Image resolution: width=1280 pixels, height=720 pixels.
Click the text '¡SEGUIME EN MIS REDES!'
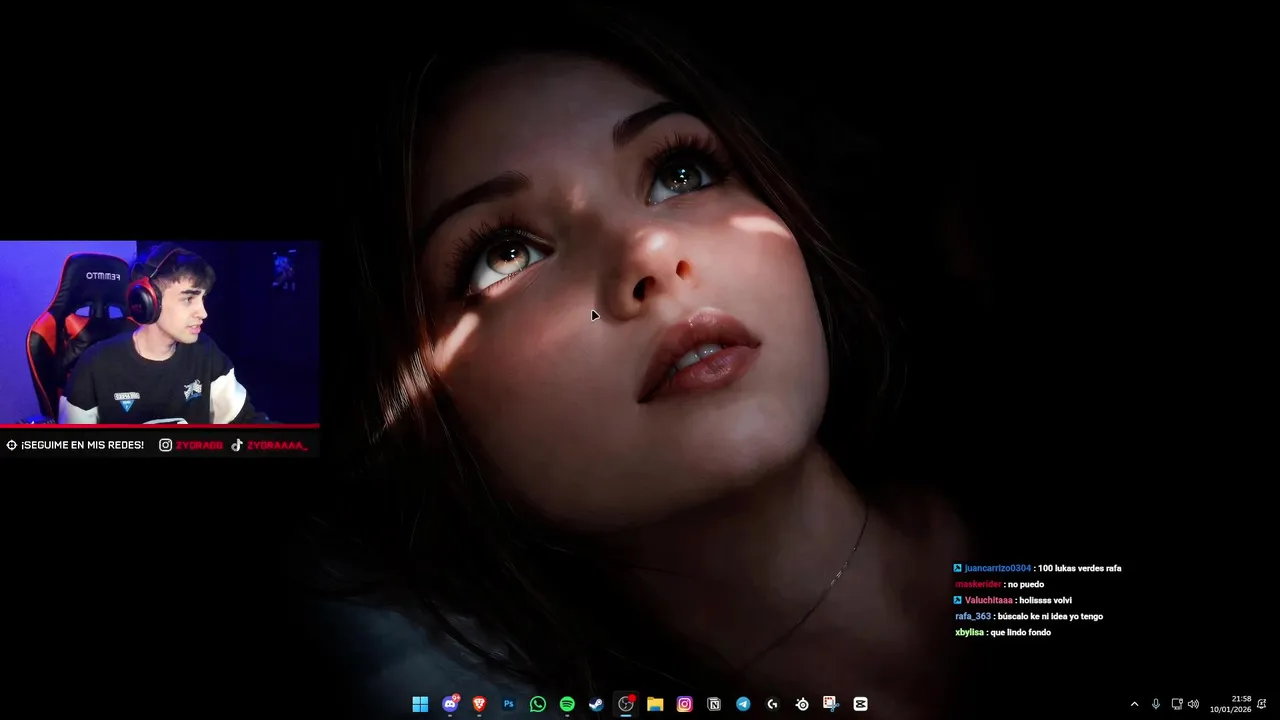tap(82, 445)
